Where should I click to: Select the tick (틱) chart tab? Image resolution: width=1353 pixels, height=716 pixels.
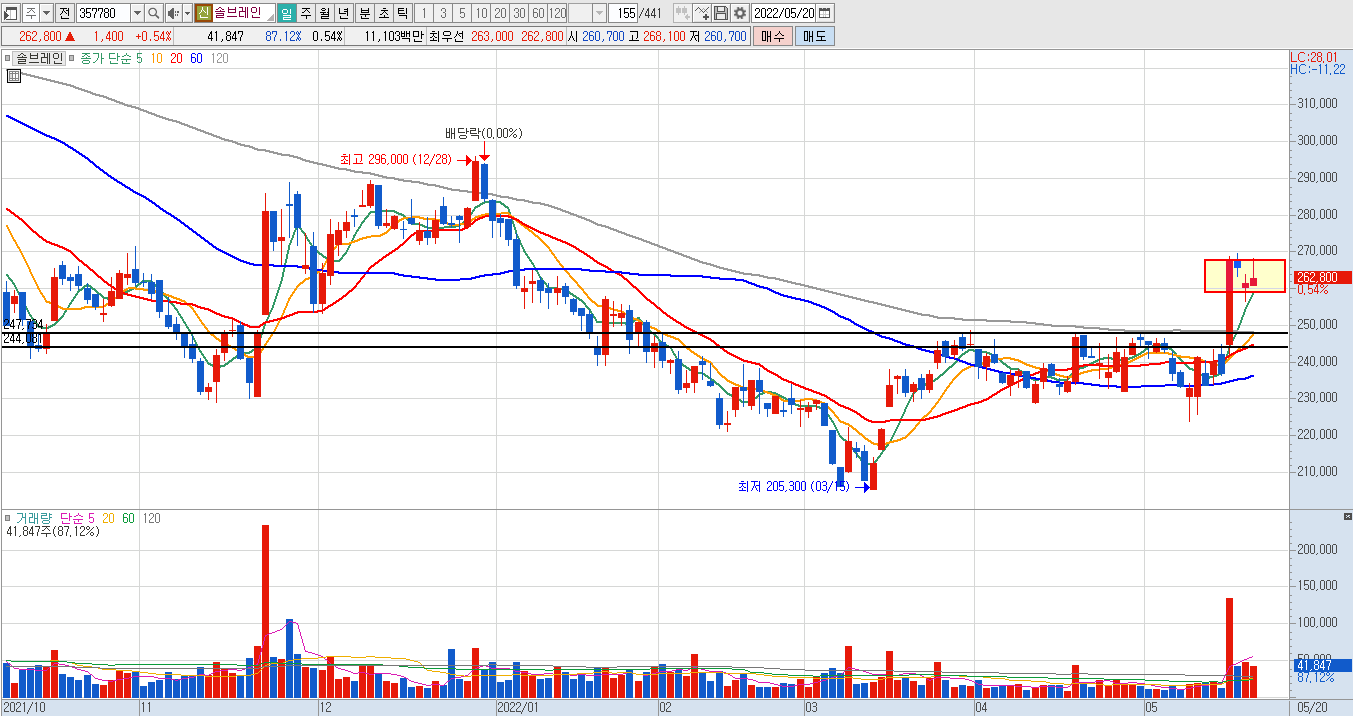401,13
